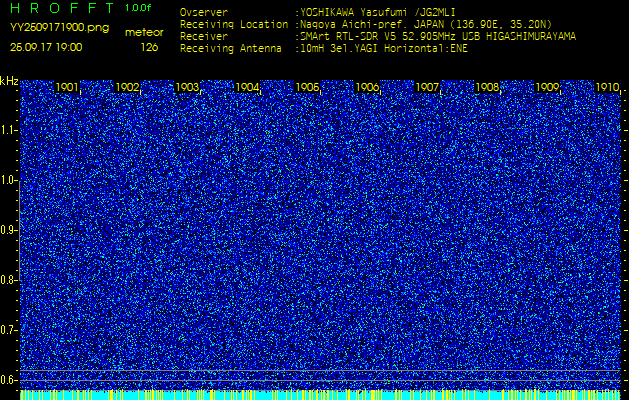Image resolution: width=629 pixels, height=400 pixels.
Task: Click the HROFFT title text
Action: tap(62, 8)
